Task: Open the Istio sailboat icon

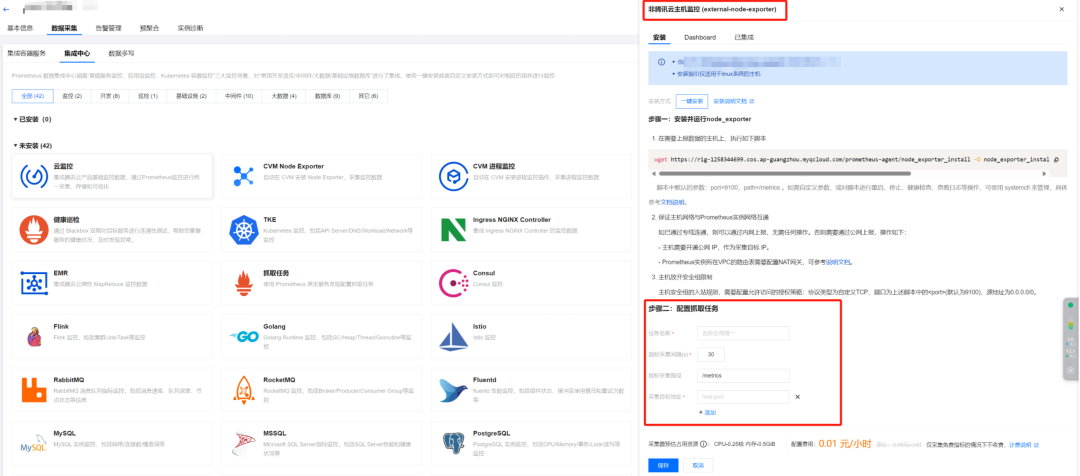Action: (x=453, y=336)
